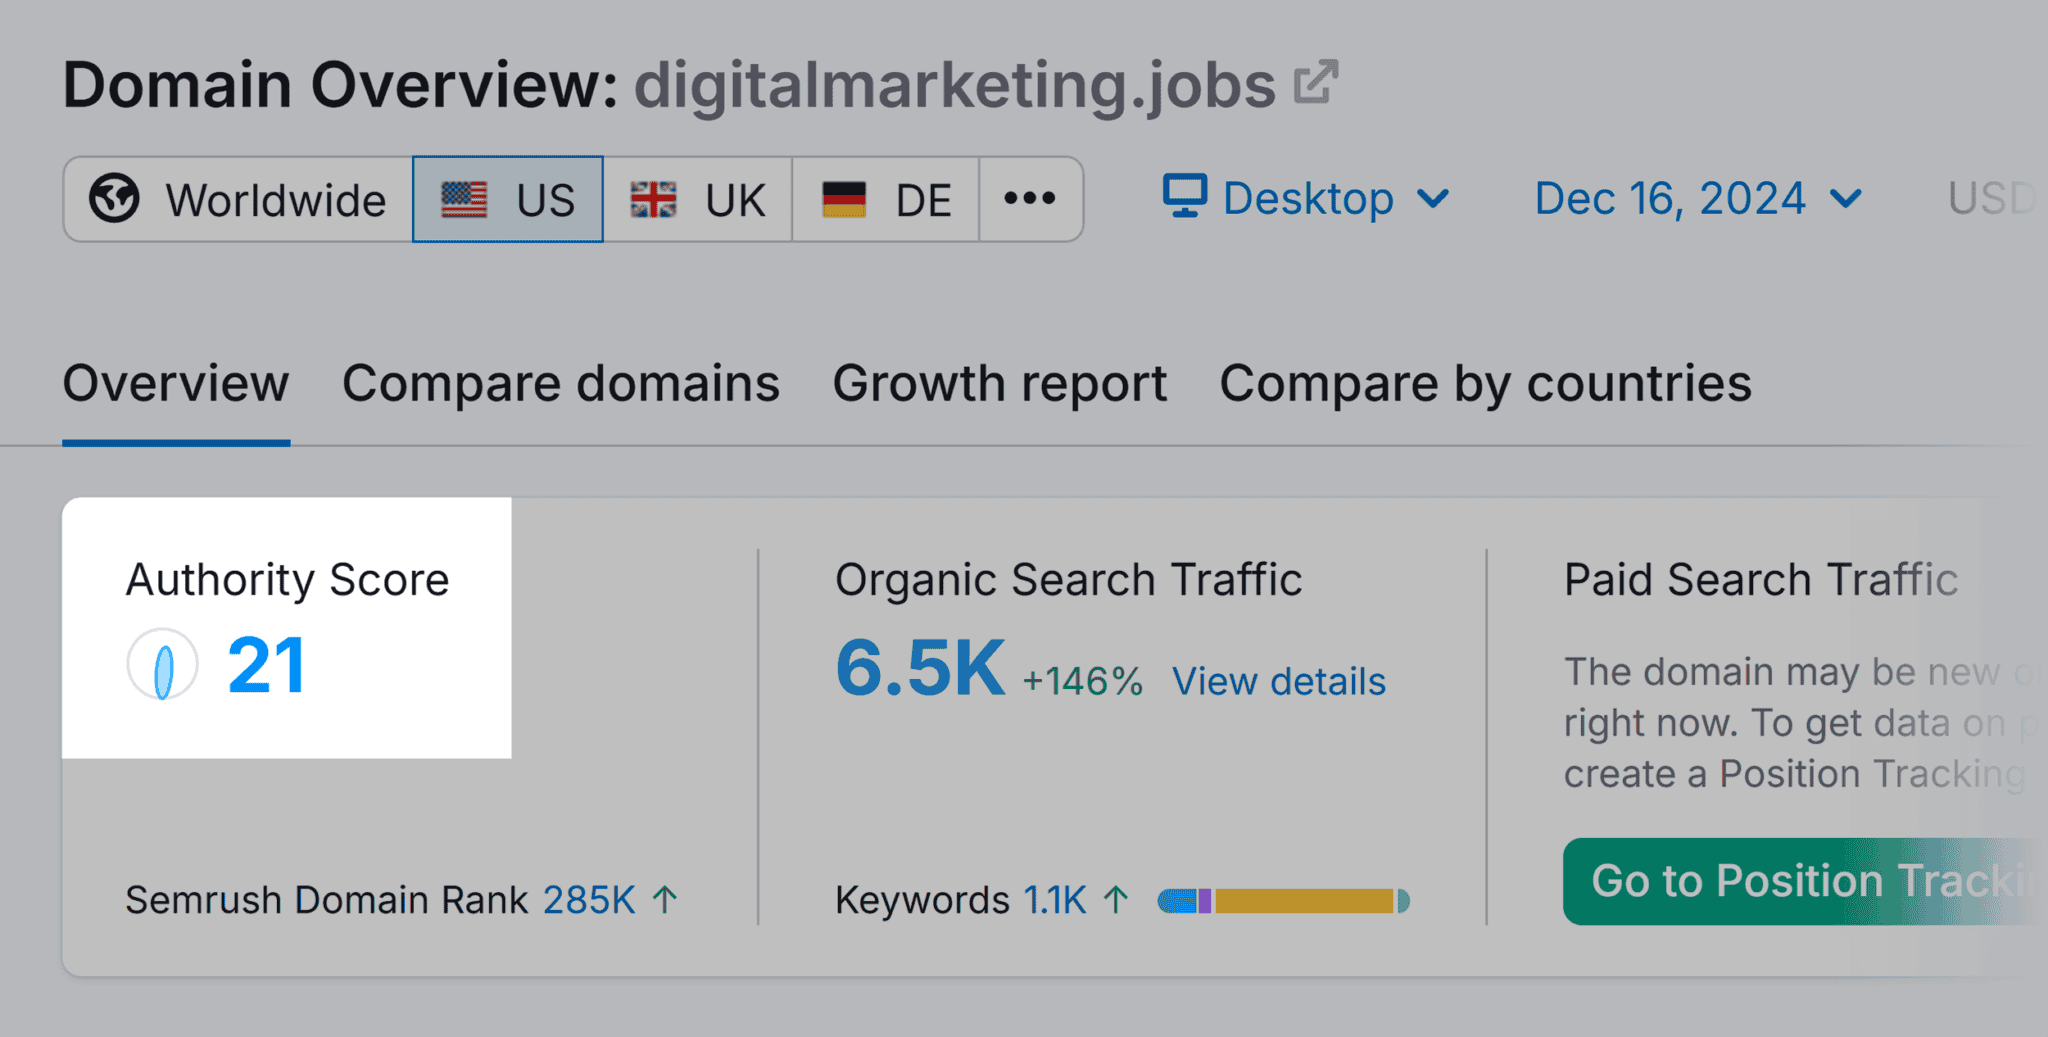The width and height of the screenshot is (2048, 1037).
Task: Click the keyword intent distribution bar
Action: tap(1283, 899)
